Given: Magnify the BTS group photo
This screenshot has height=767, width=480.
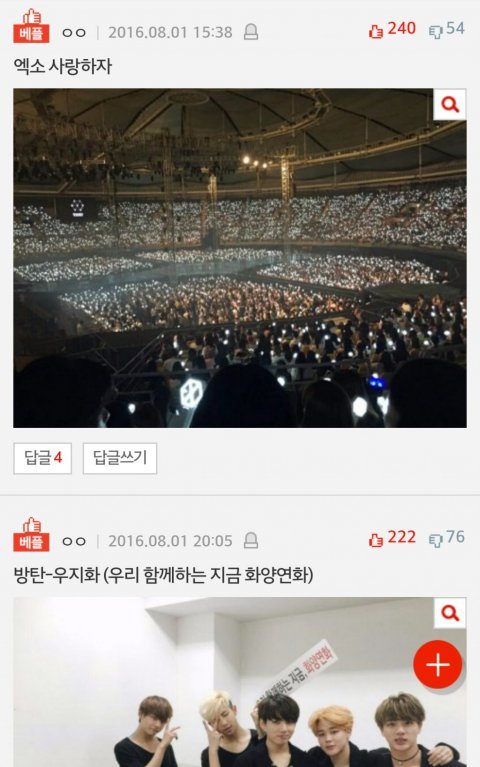Looking at the screenshot, I should coord(450,613).
